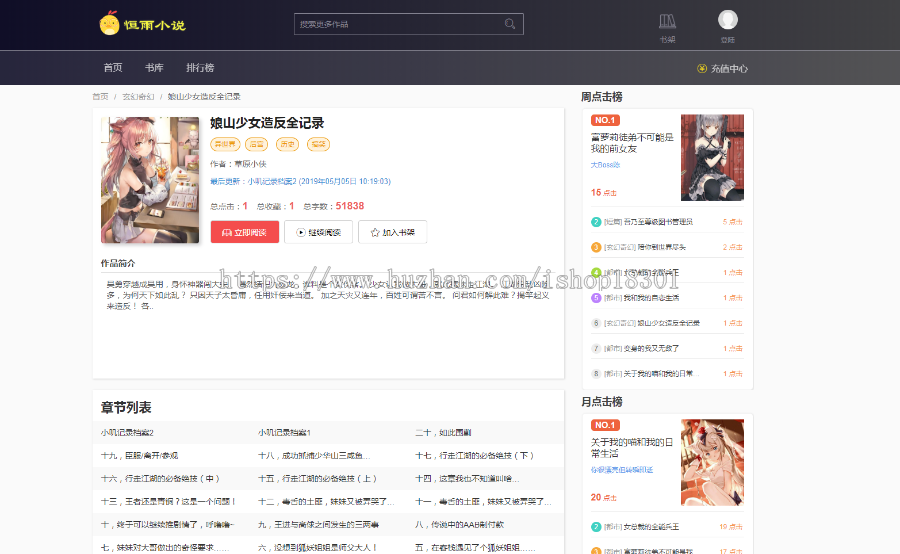
Task: Open chapter 十八，成功抓捕少华山三咸鱼
Action: click(x=314, y=455)
